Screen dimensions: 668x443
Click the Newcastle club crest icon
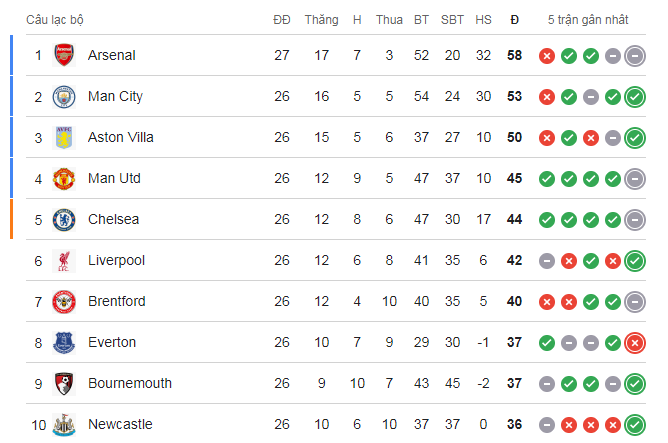(65, 424)
